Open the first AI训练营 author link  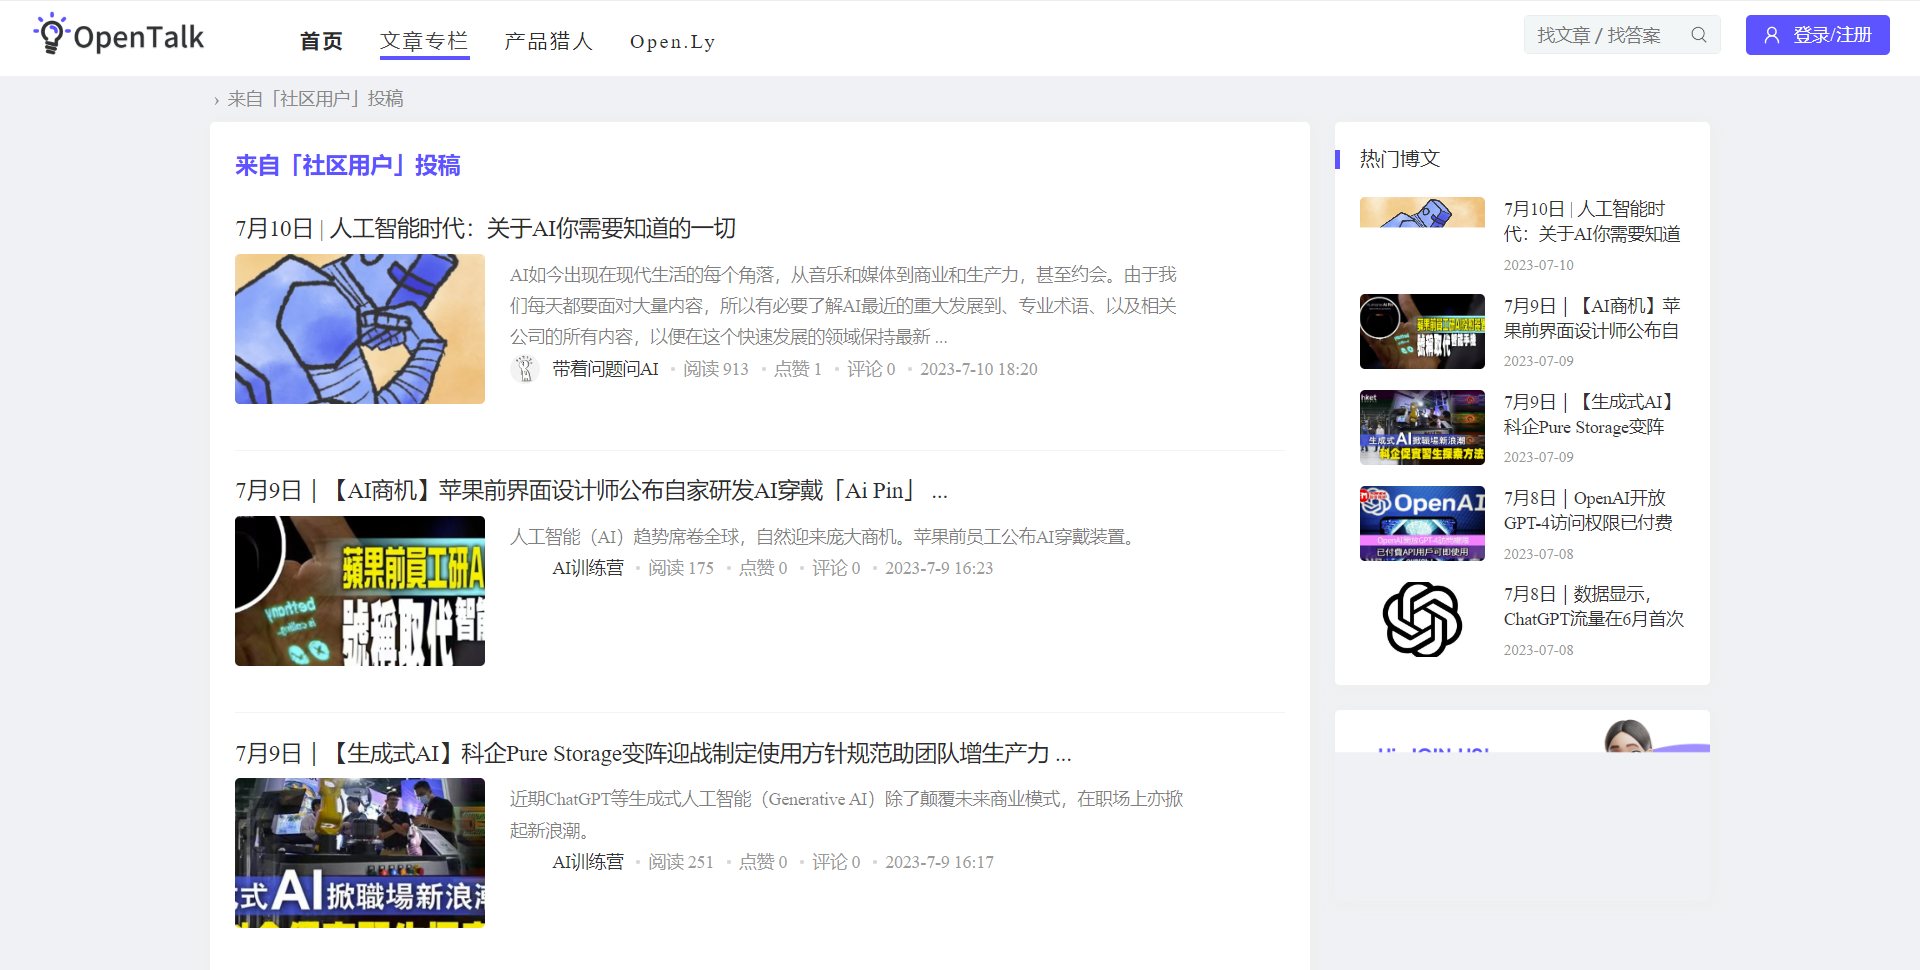(587, 568)
